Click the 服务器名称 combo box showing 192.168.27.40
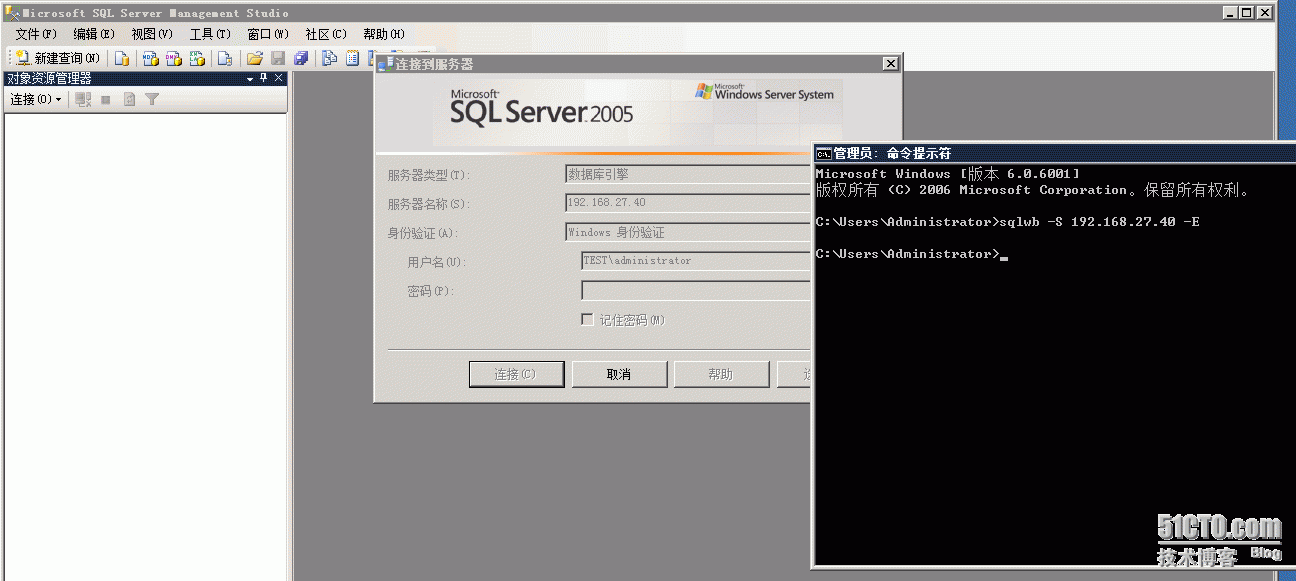 click(688, 203)
